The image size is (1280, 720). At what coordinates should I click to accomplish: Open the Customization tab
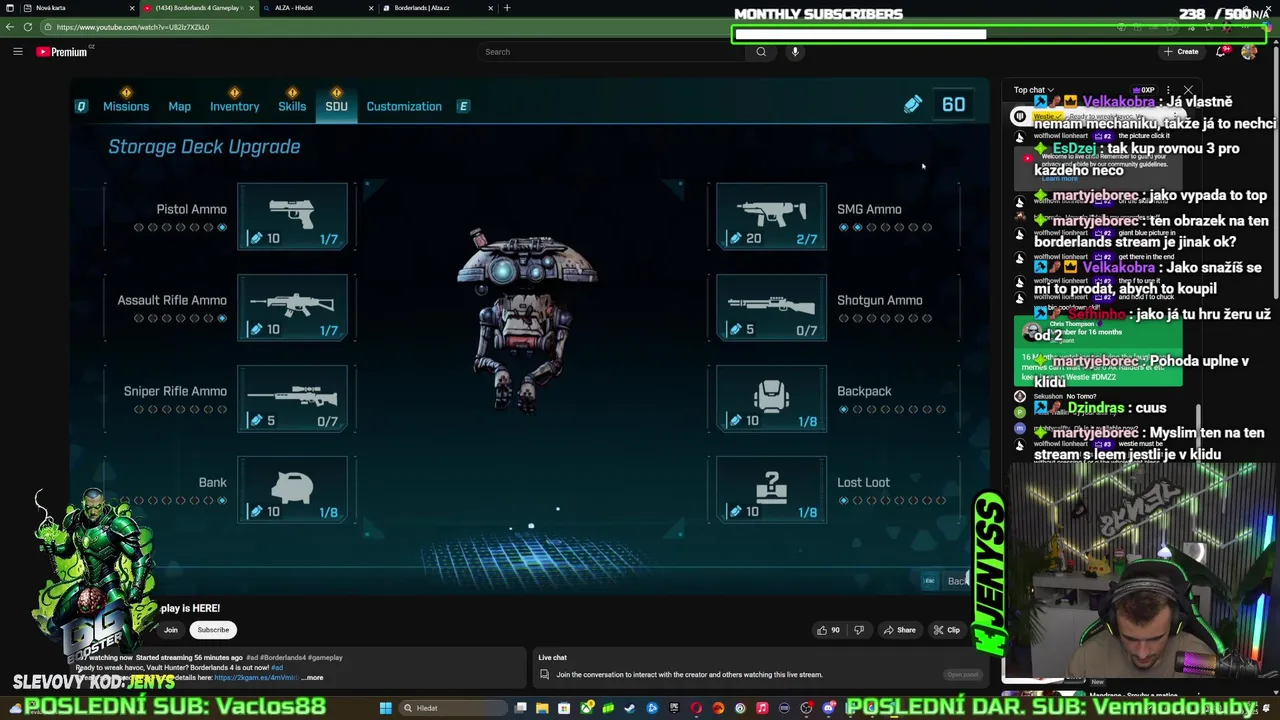point(404,106)
